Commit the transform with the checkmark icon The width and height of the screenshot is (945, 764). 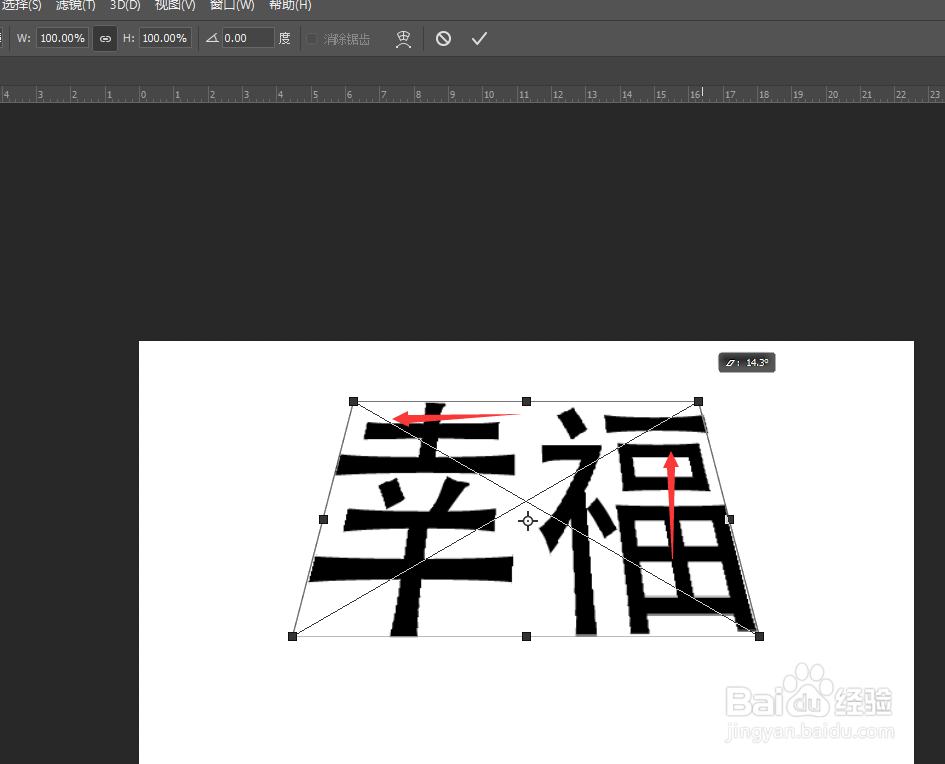click(478, 38)
